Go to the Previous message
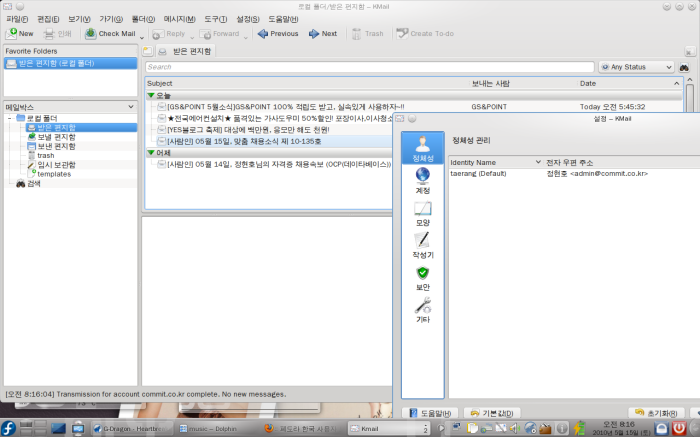 click(278, 33)
